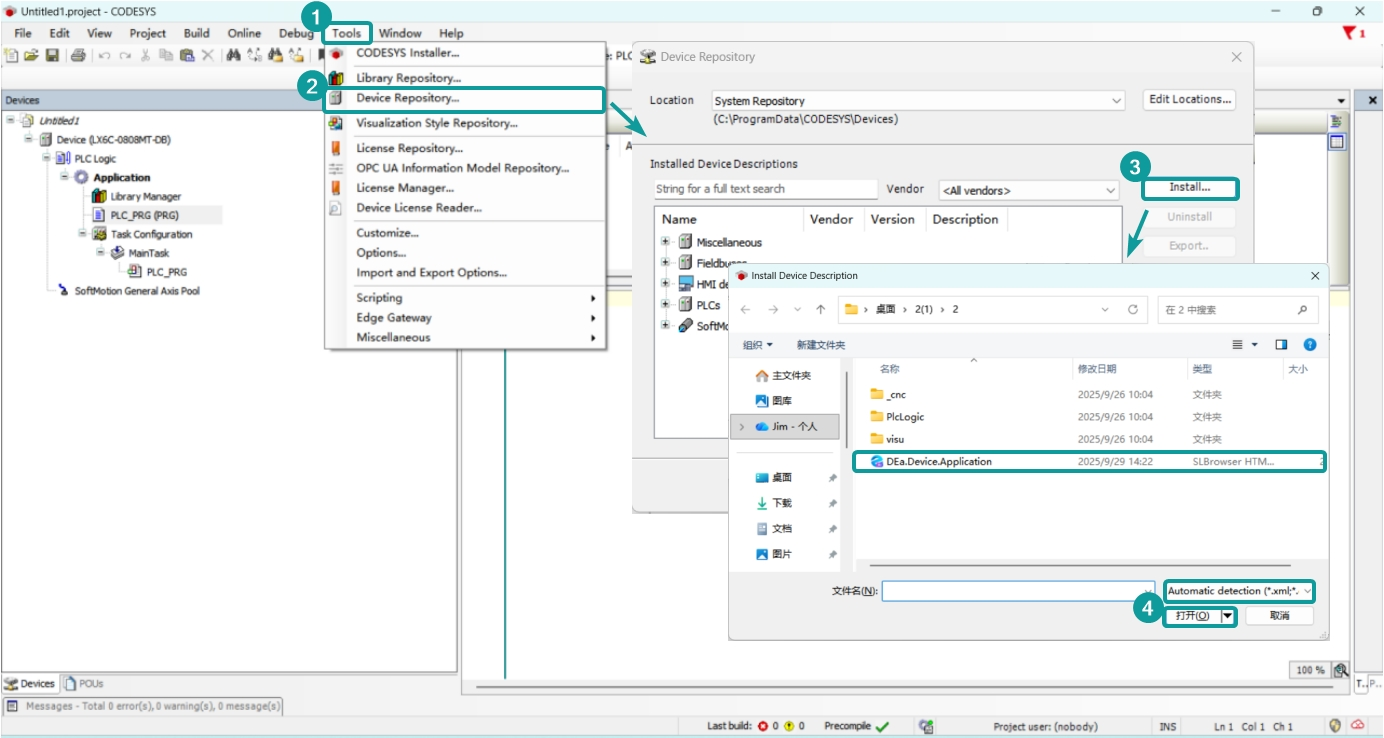Click the New Project toolbar icon
The width and height of the screenshot is (1384, 738).
point(11,55)
